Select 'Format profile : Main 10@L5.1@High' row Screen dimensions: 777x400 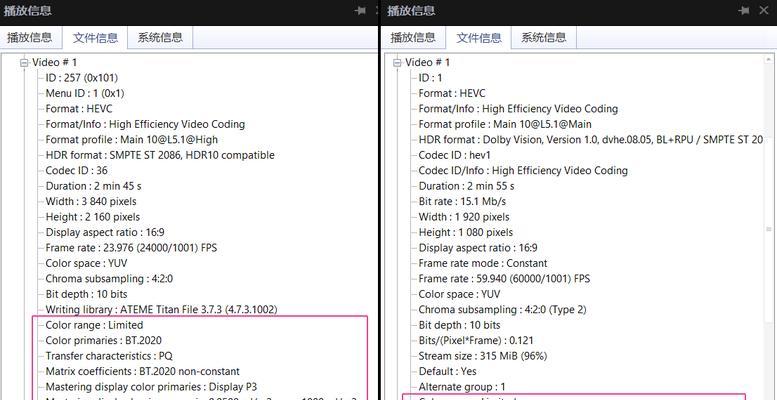pos(131,140)
